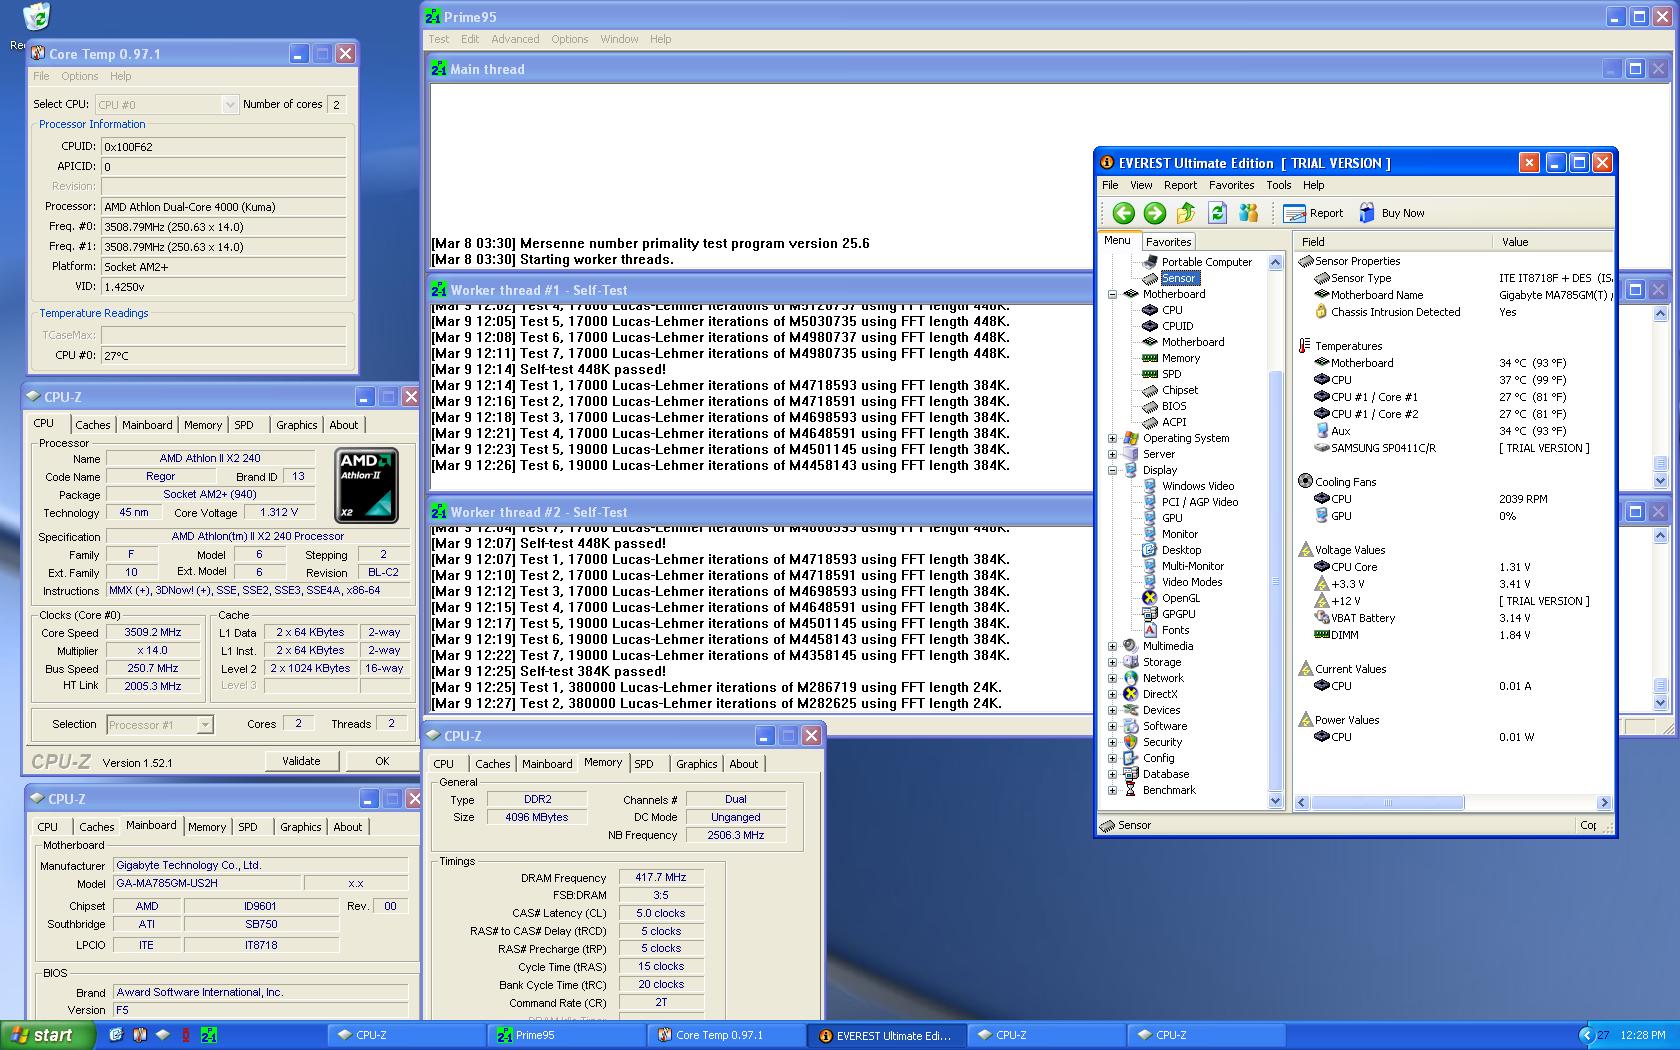This screenshot has width=1680, height=1050.
Task: Open the Tools menu in EVEREST
Action: tap(1278, 185)
